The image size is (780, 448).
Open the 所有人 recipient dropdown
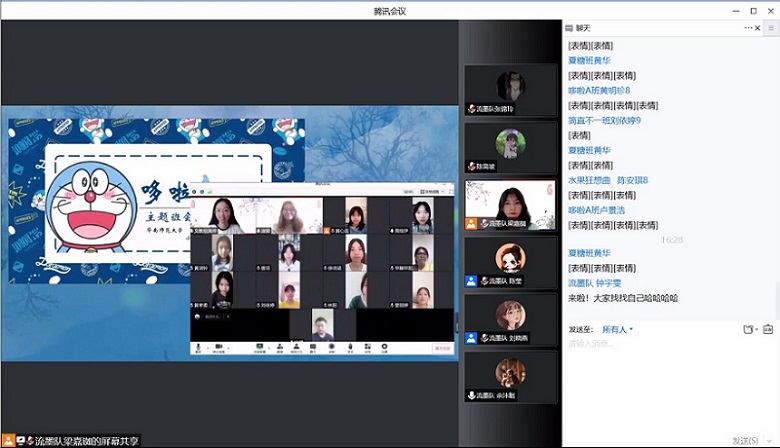pyautogui.click(x=617, y=329)
